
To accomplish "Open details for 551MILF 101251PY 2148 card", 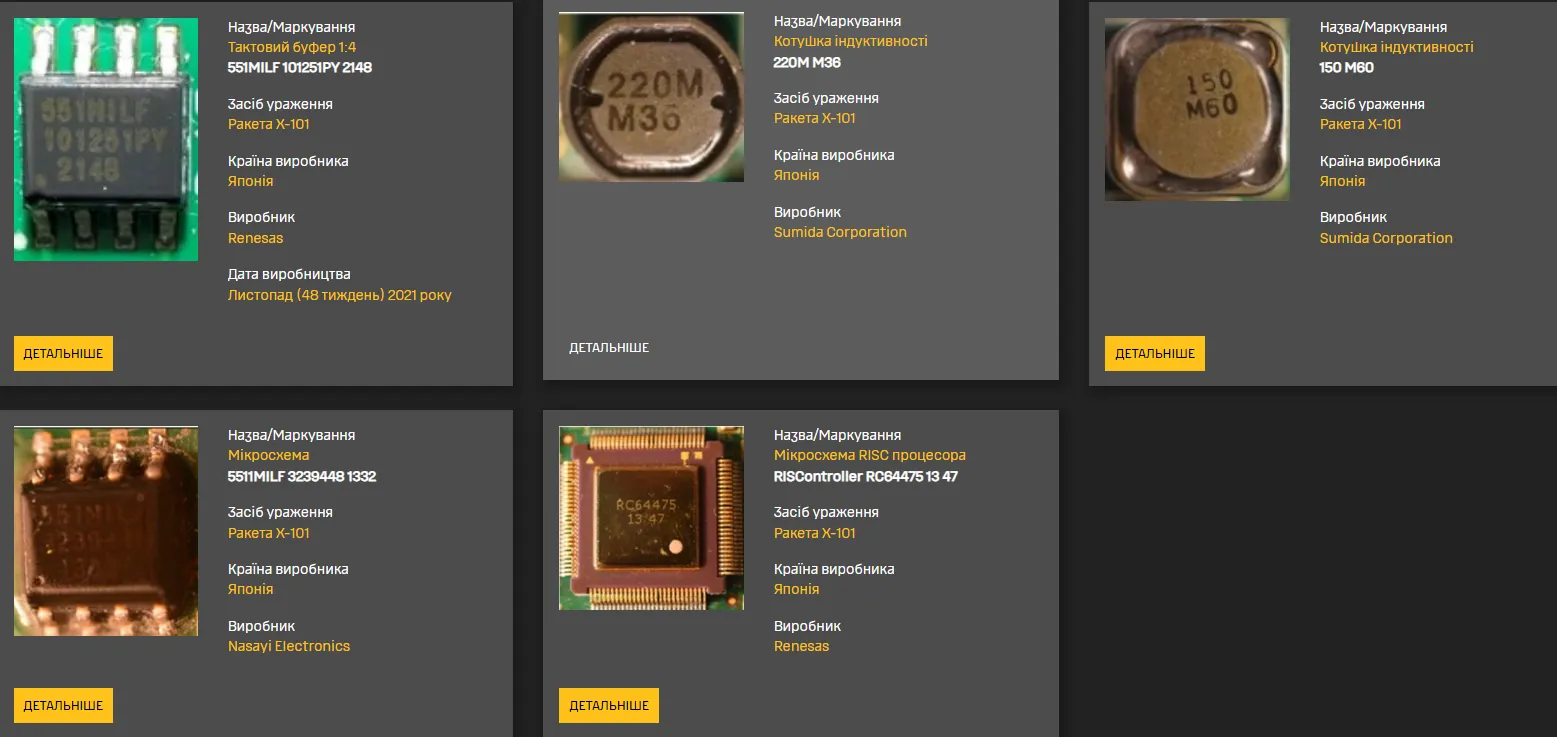I will (x=63, y=354).
